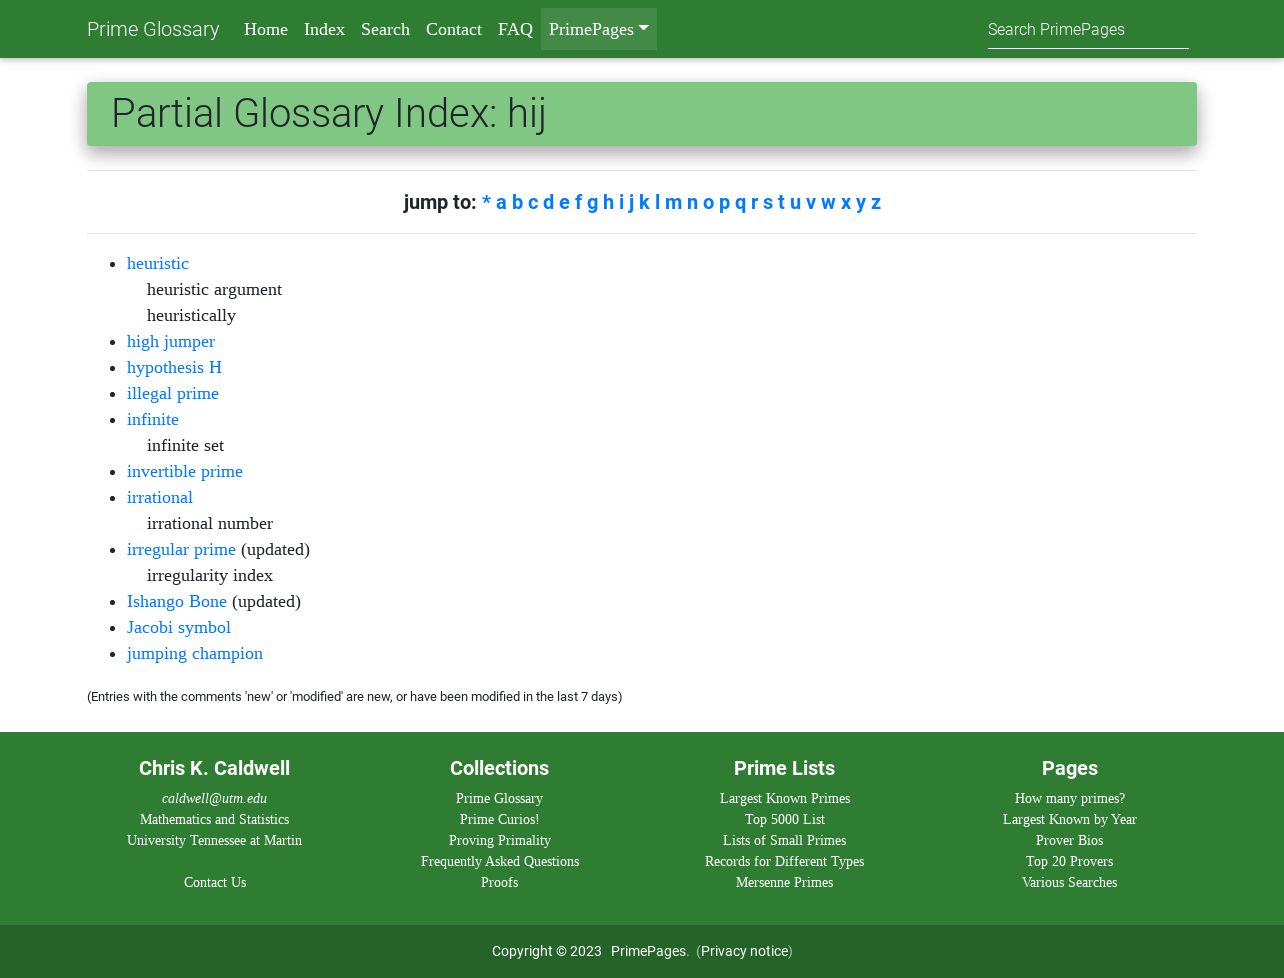The height and width of the screenshot is (978, 1284).
Task: Open the PrimePages dropdown menu
Action: click(x=598, y=29)
